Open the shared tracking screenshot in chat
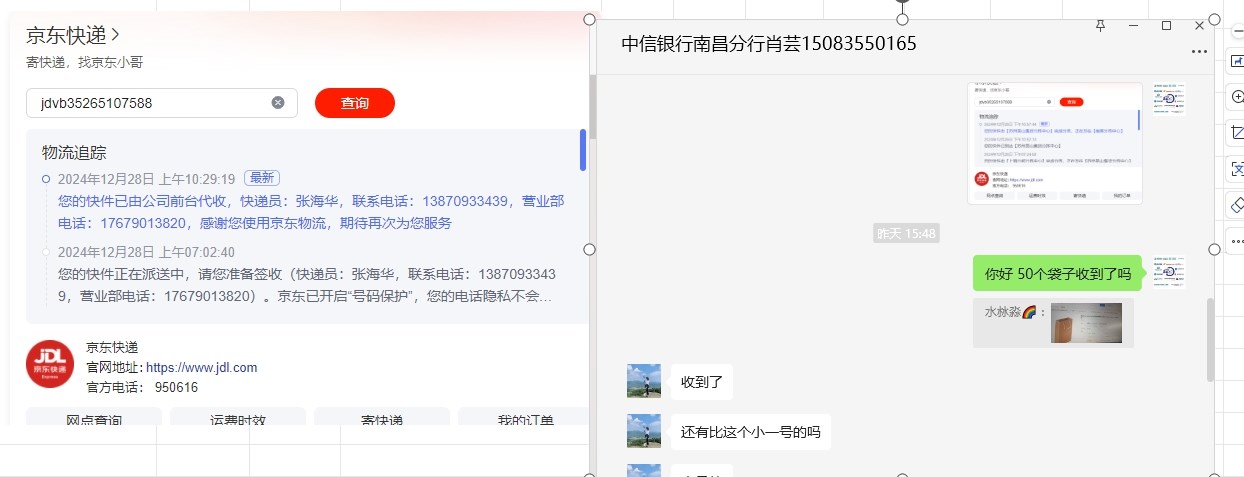This screenshot has height=477, width=1244. 1055,143
